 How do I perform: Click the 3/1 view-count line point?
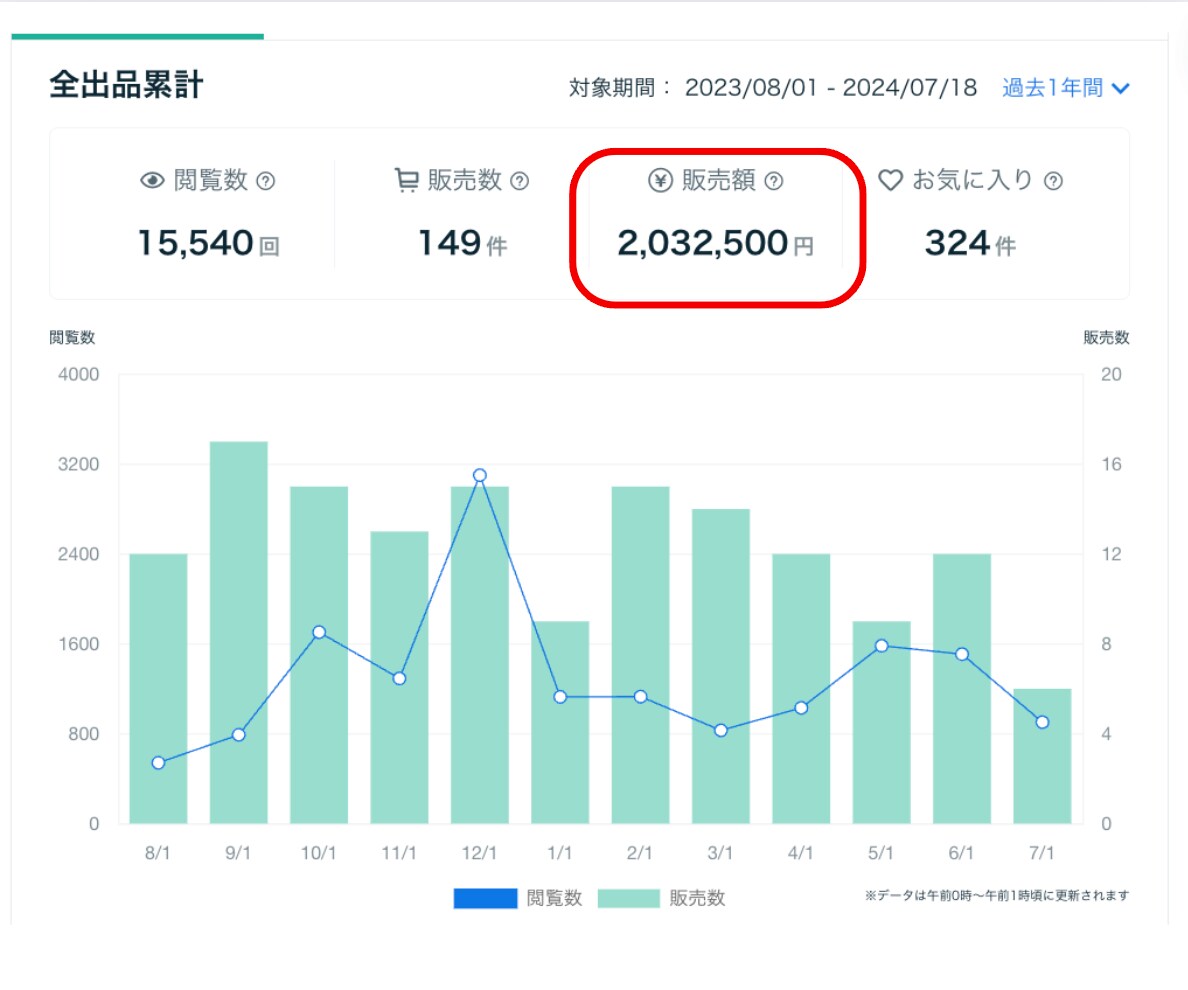click(x=721, y=730)
